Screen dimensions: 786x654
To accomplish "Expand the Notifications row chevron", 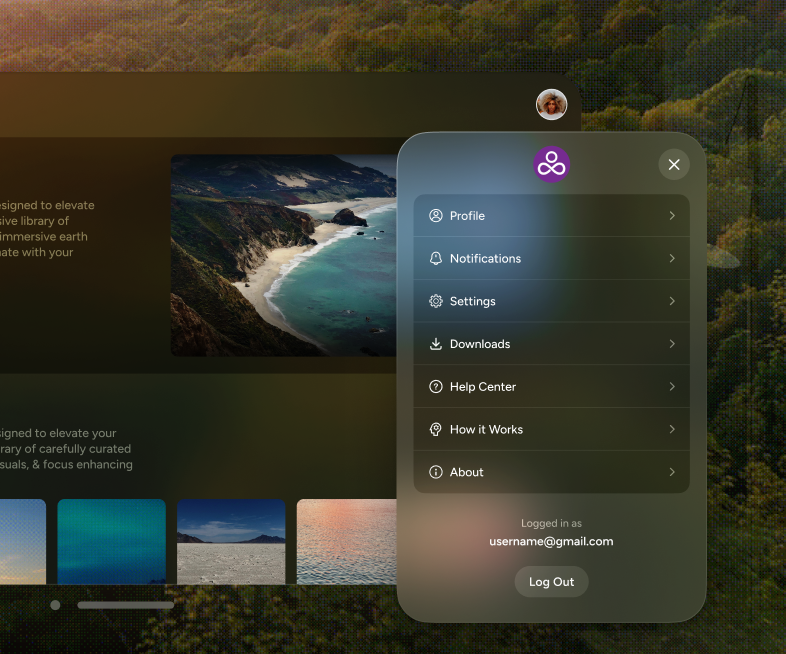I will tap(672, 258).
